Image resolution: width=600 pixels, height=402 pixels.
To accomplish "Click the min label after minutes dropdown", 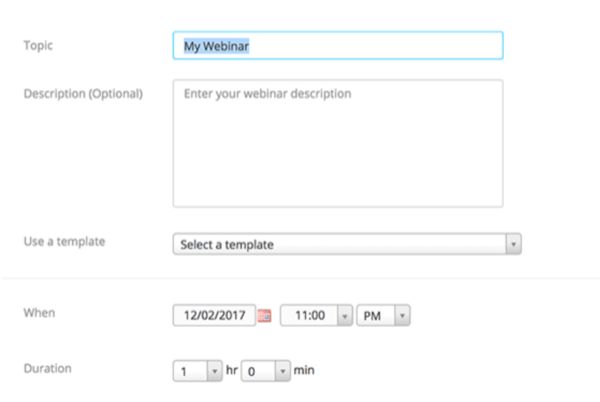I will point(304,370).
